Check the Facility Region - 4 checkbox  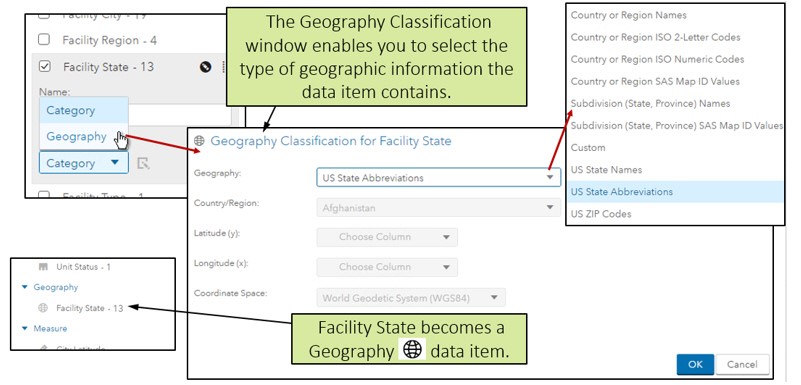tap(44, 40)
